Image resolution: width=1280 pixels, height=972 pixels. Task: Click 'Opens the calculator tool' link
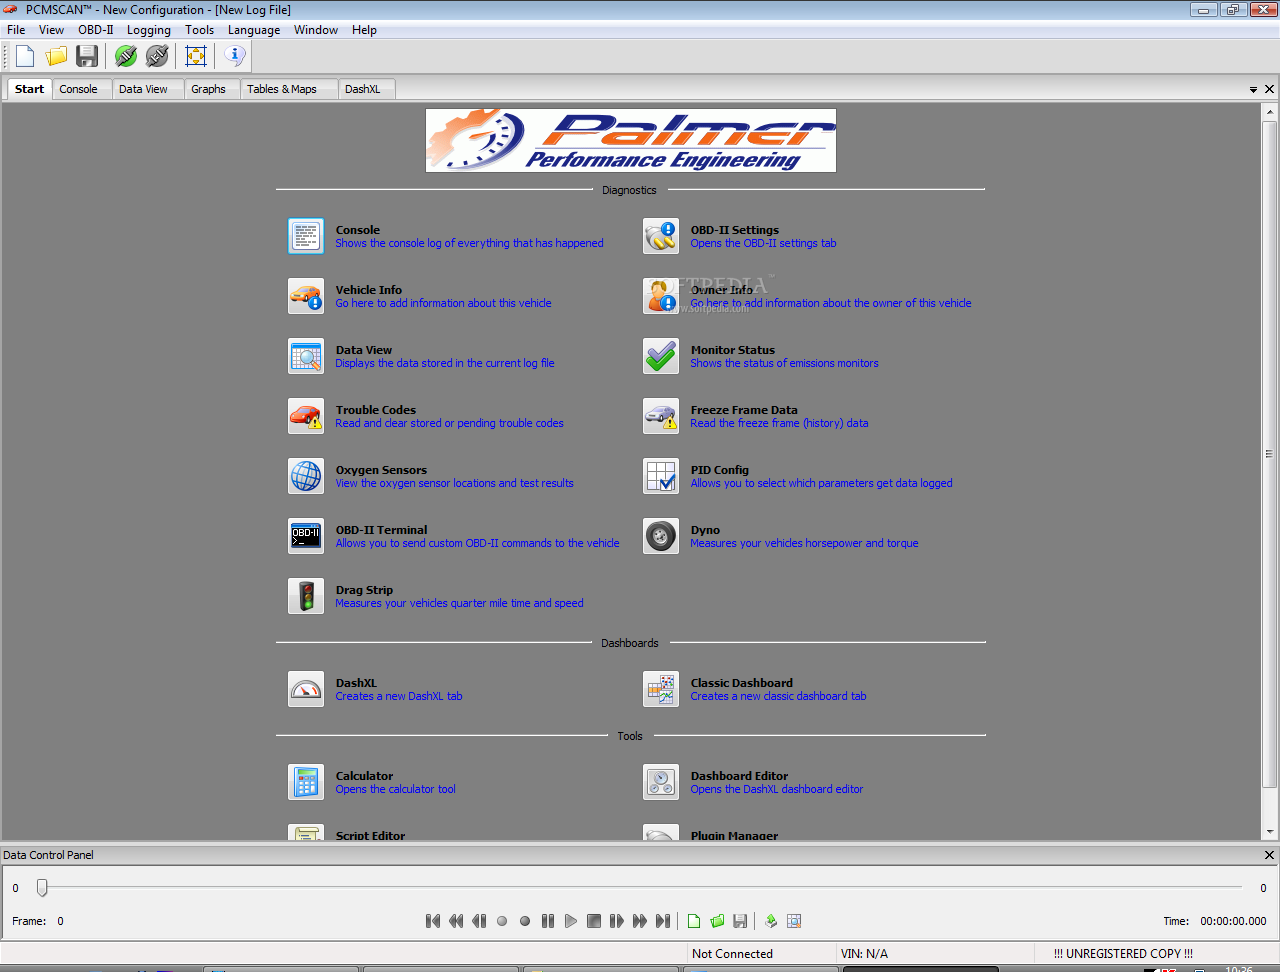coord(395,789)
